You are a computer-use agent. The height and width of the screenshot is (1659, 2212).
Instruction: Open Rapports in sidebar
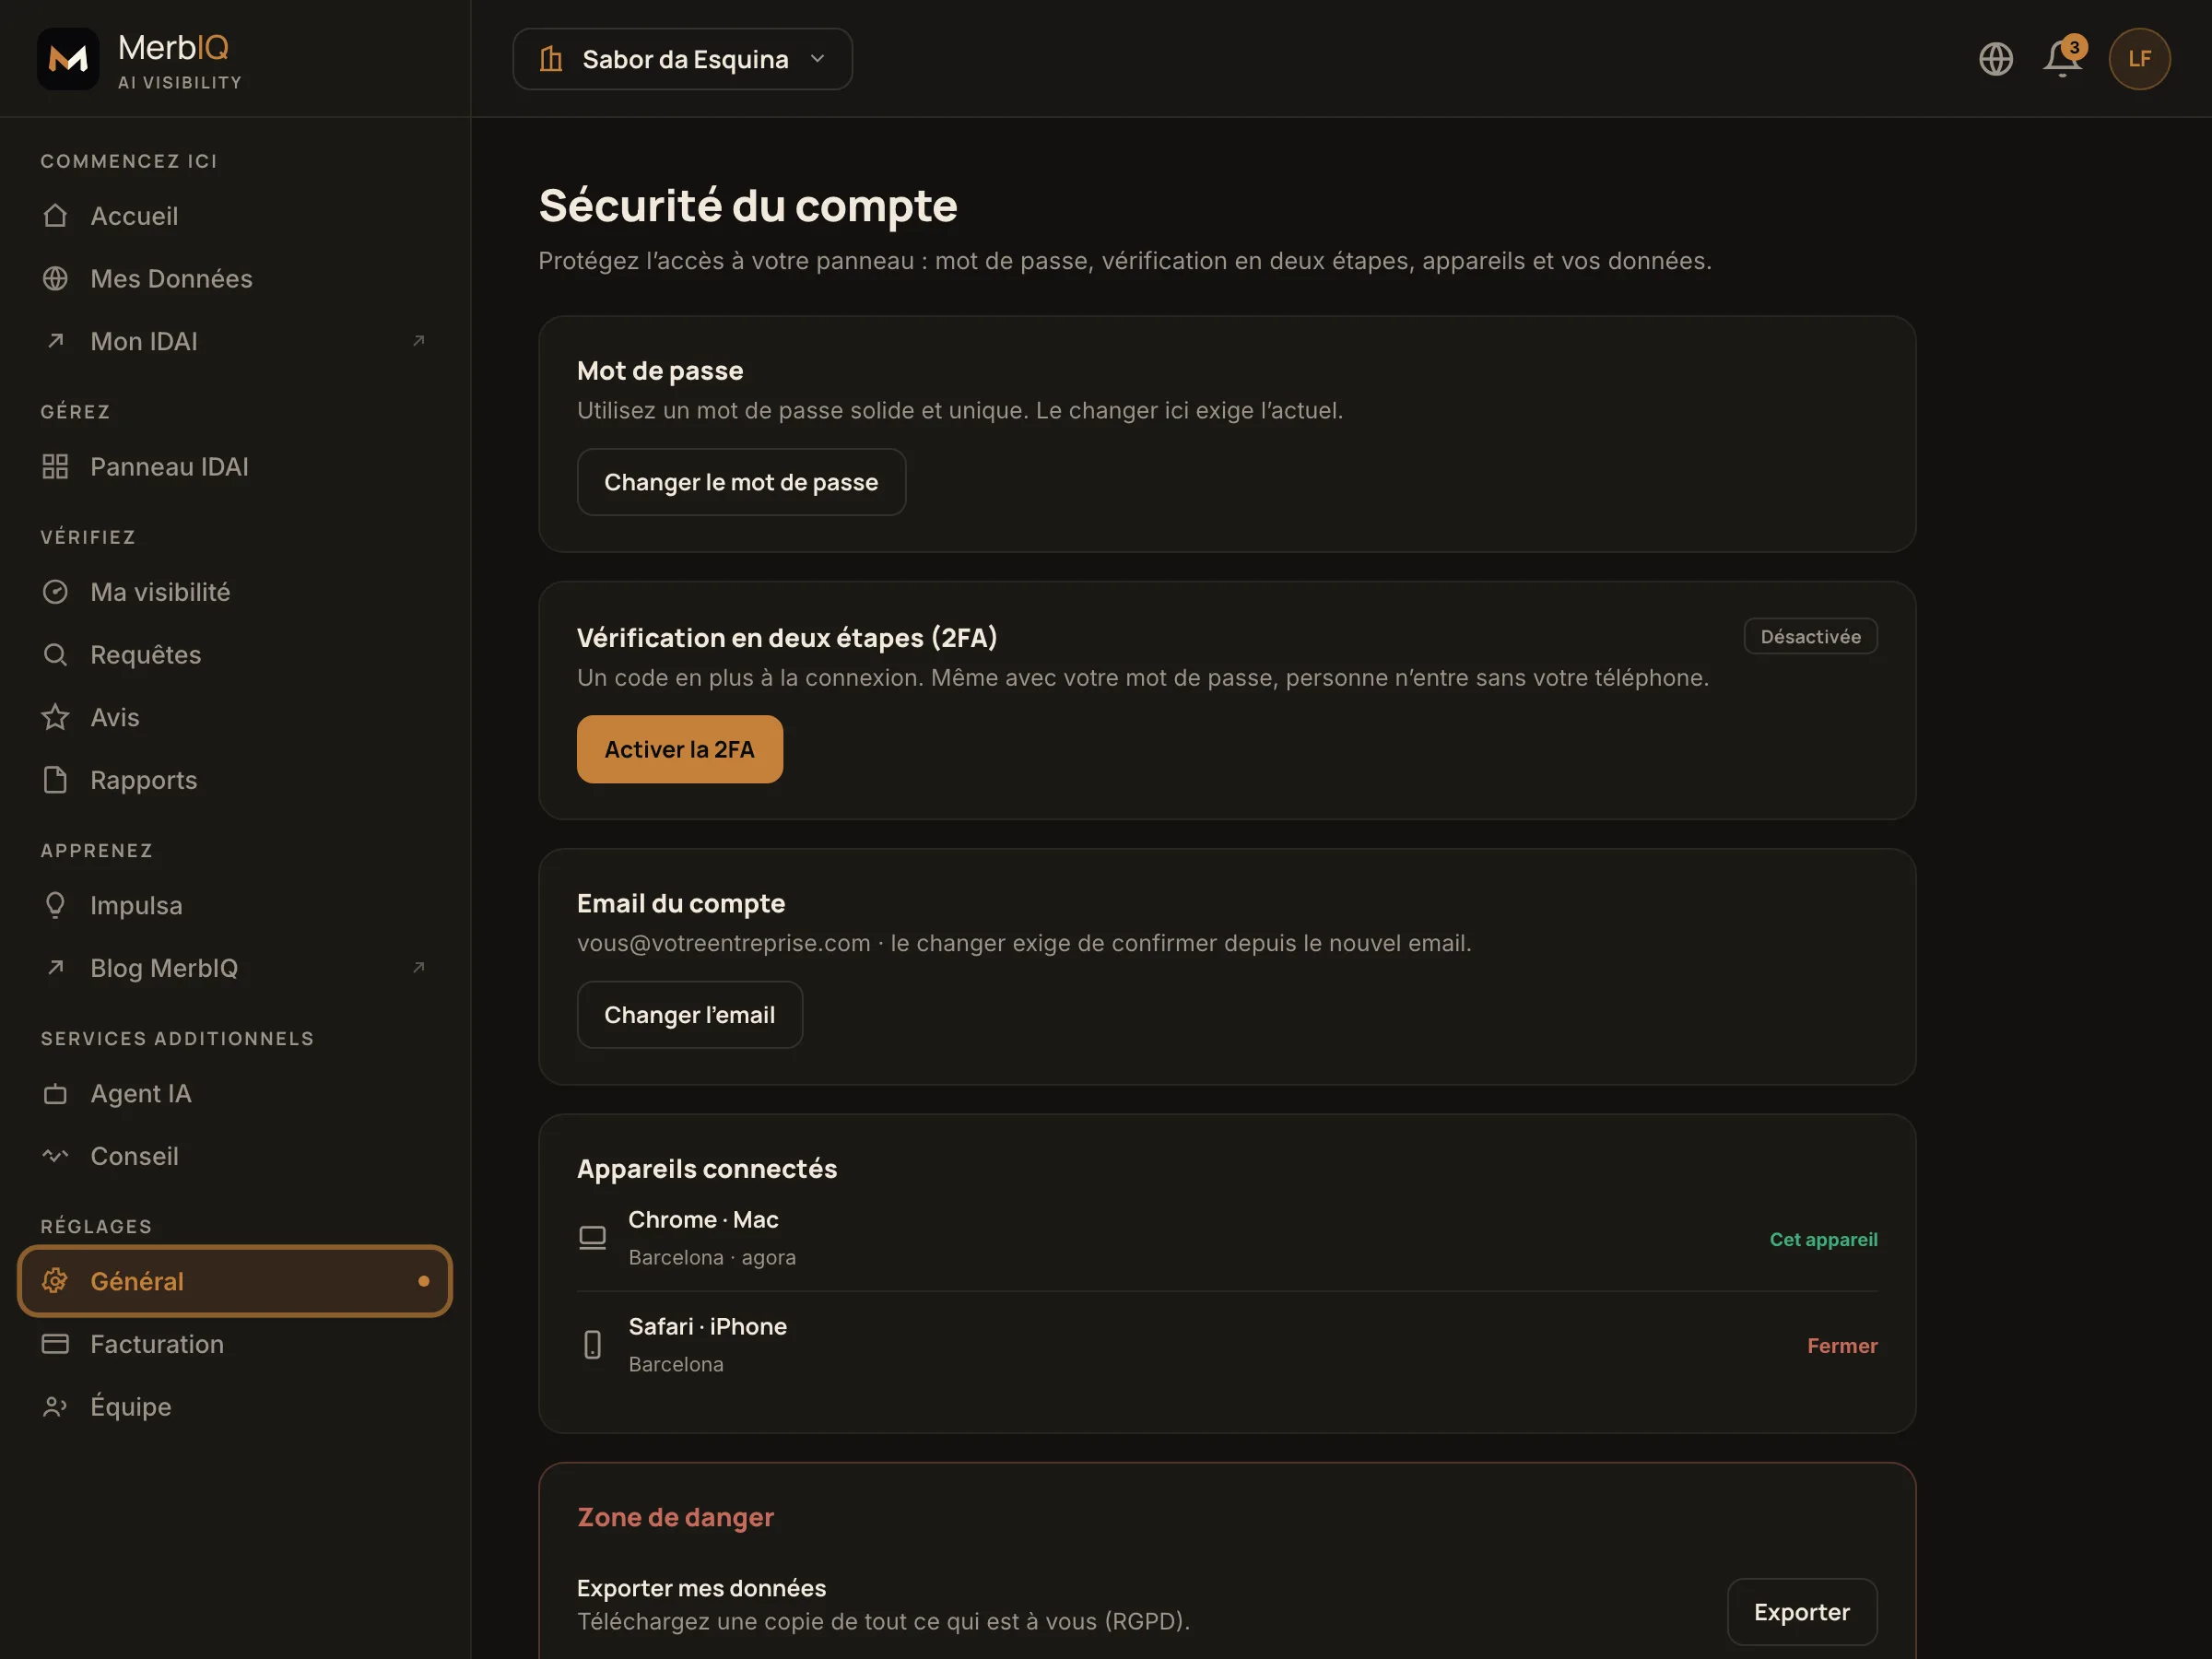pyautogui.click(x=235, y=780)
